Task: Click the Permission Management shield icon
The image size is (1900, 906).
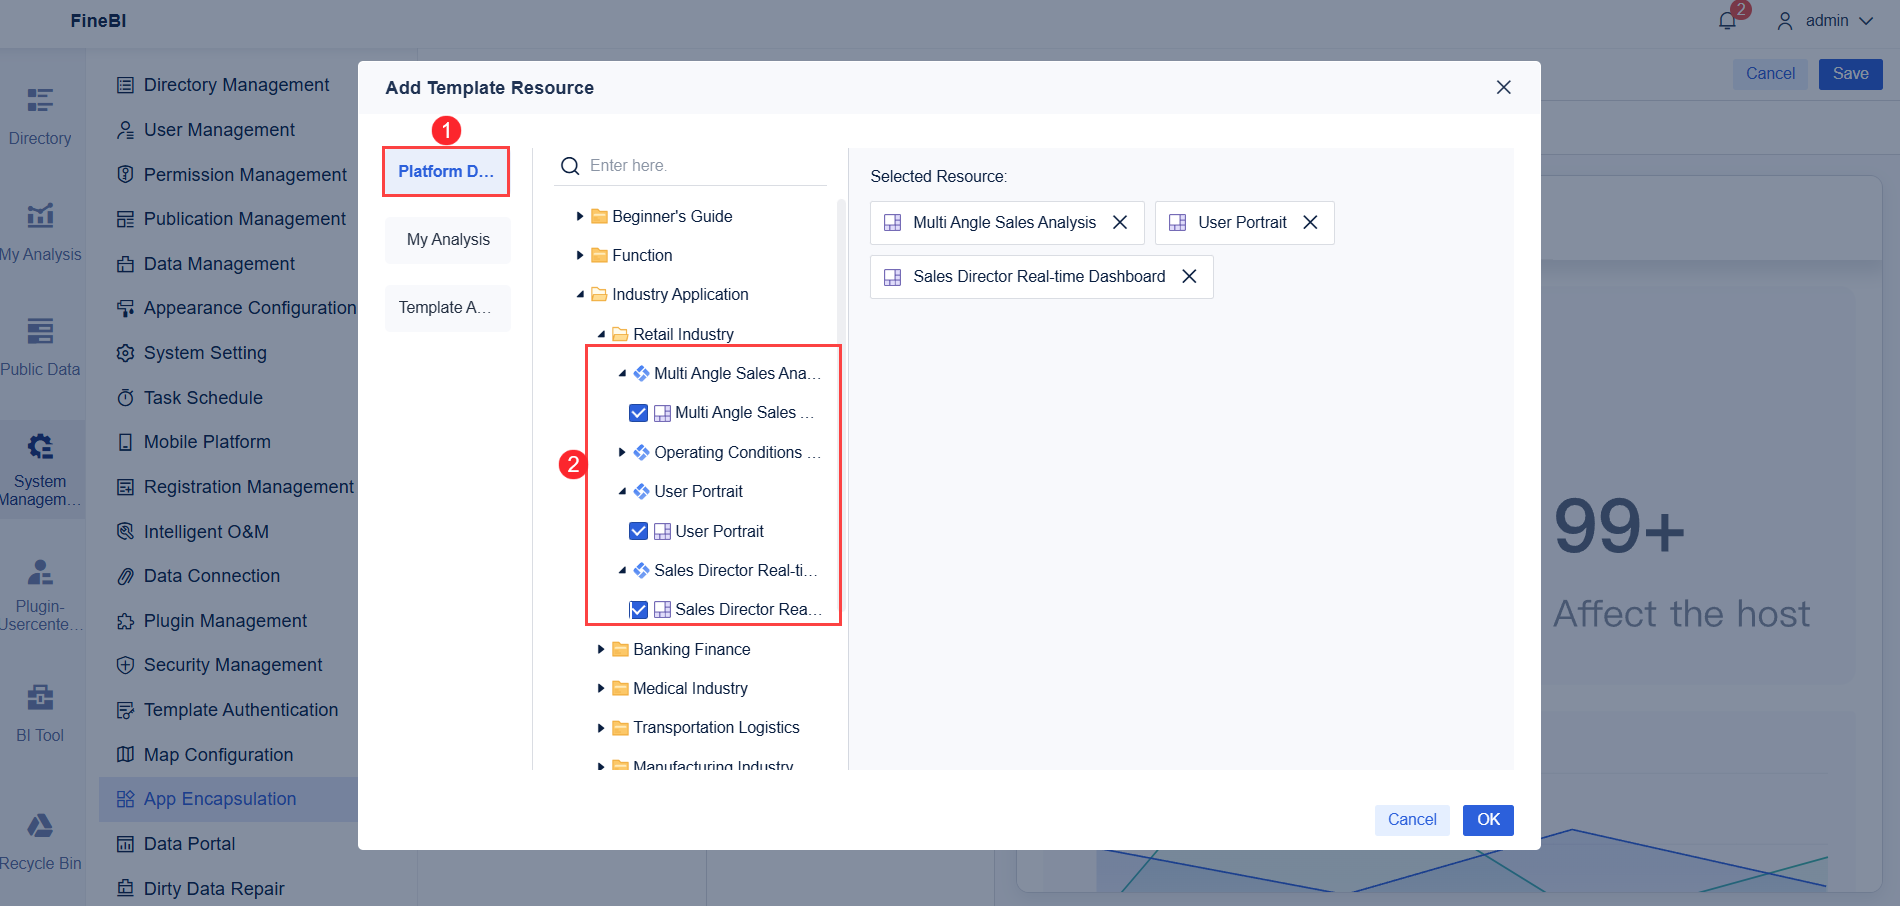Action: [125, 174]
